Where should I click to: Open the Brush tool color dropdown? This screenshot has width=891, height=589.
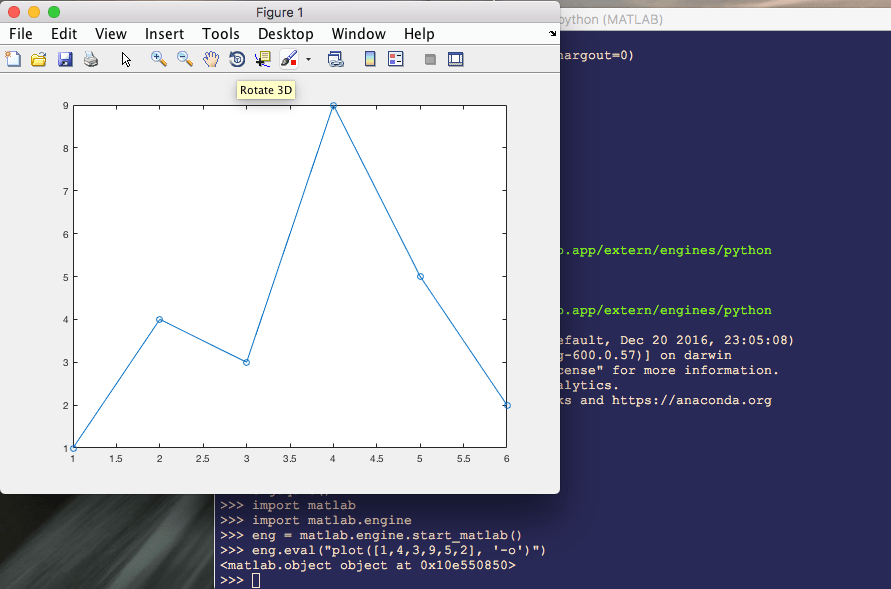[307, 59]
